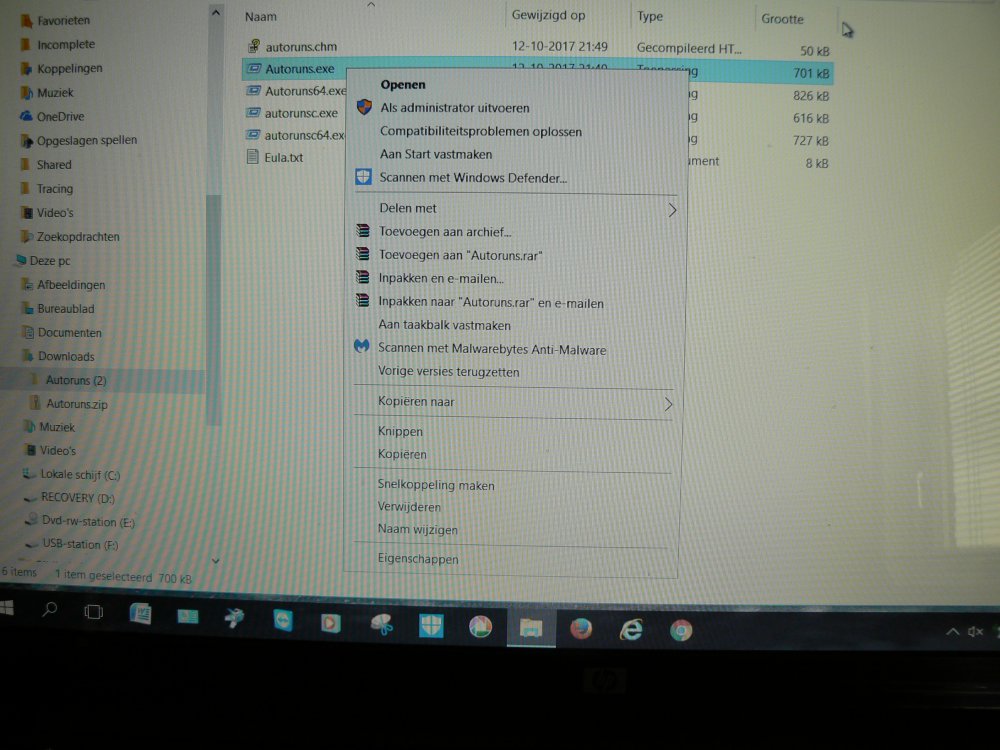Viewport: 1000px width, 750px height.
Task: Click Inpakken en e-mailen
Action: click(441, 278)
